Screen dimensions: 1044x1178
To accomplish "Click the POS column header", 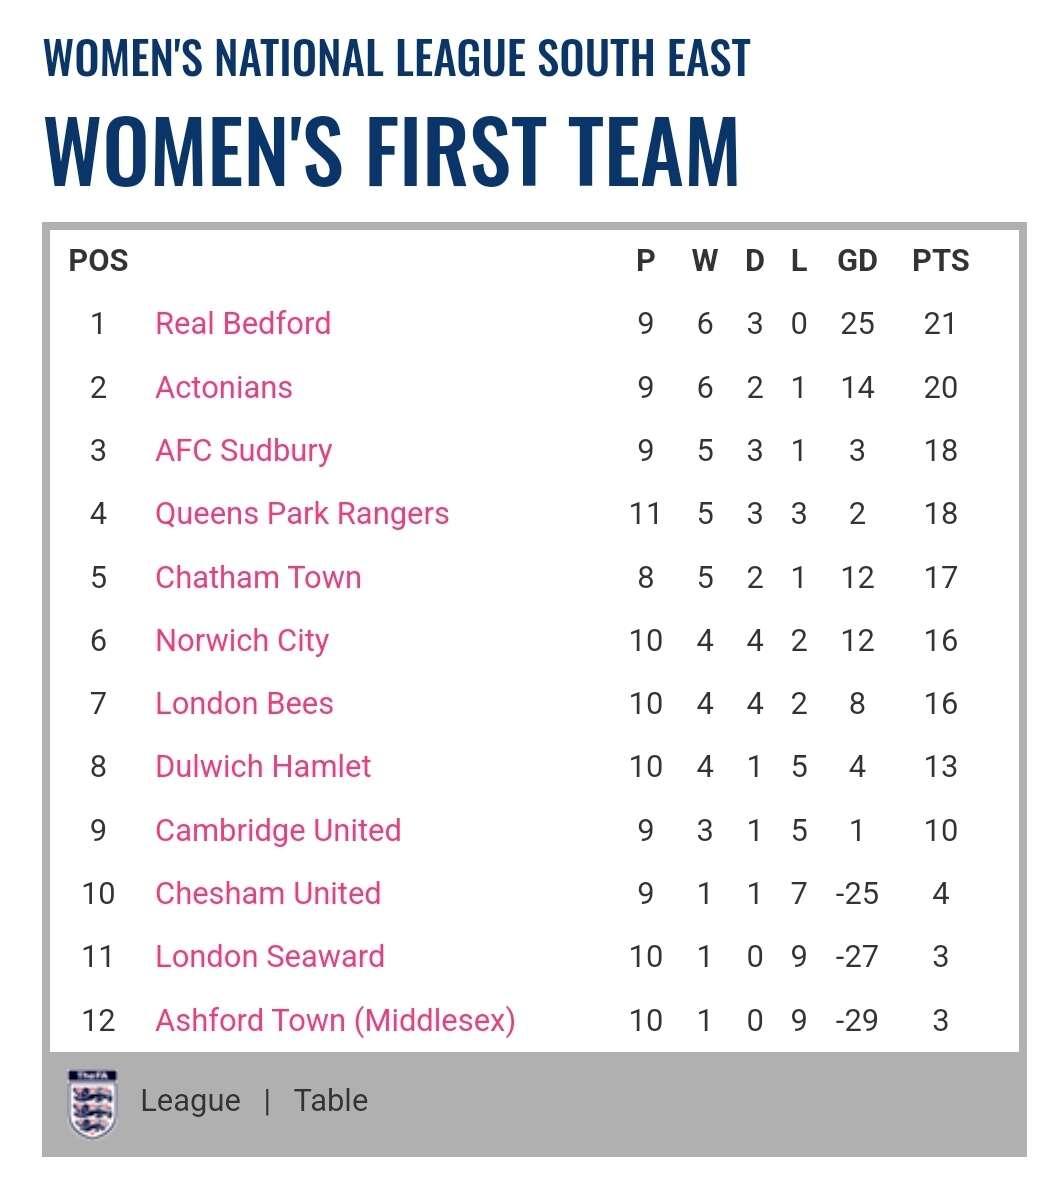I will [x=98, y=261].
